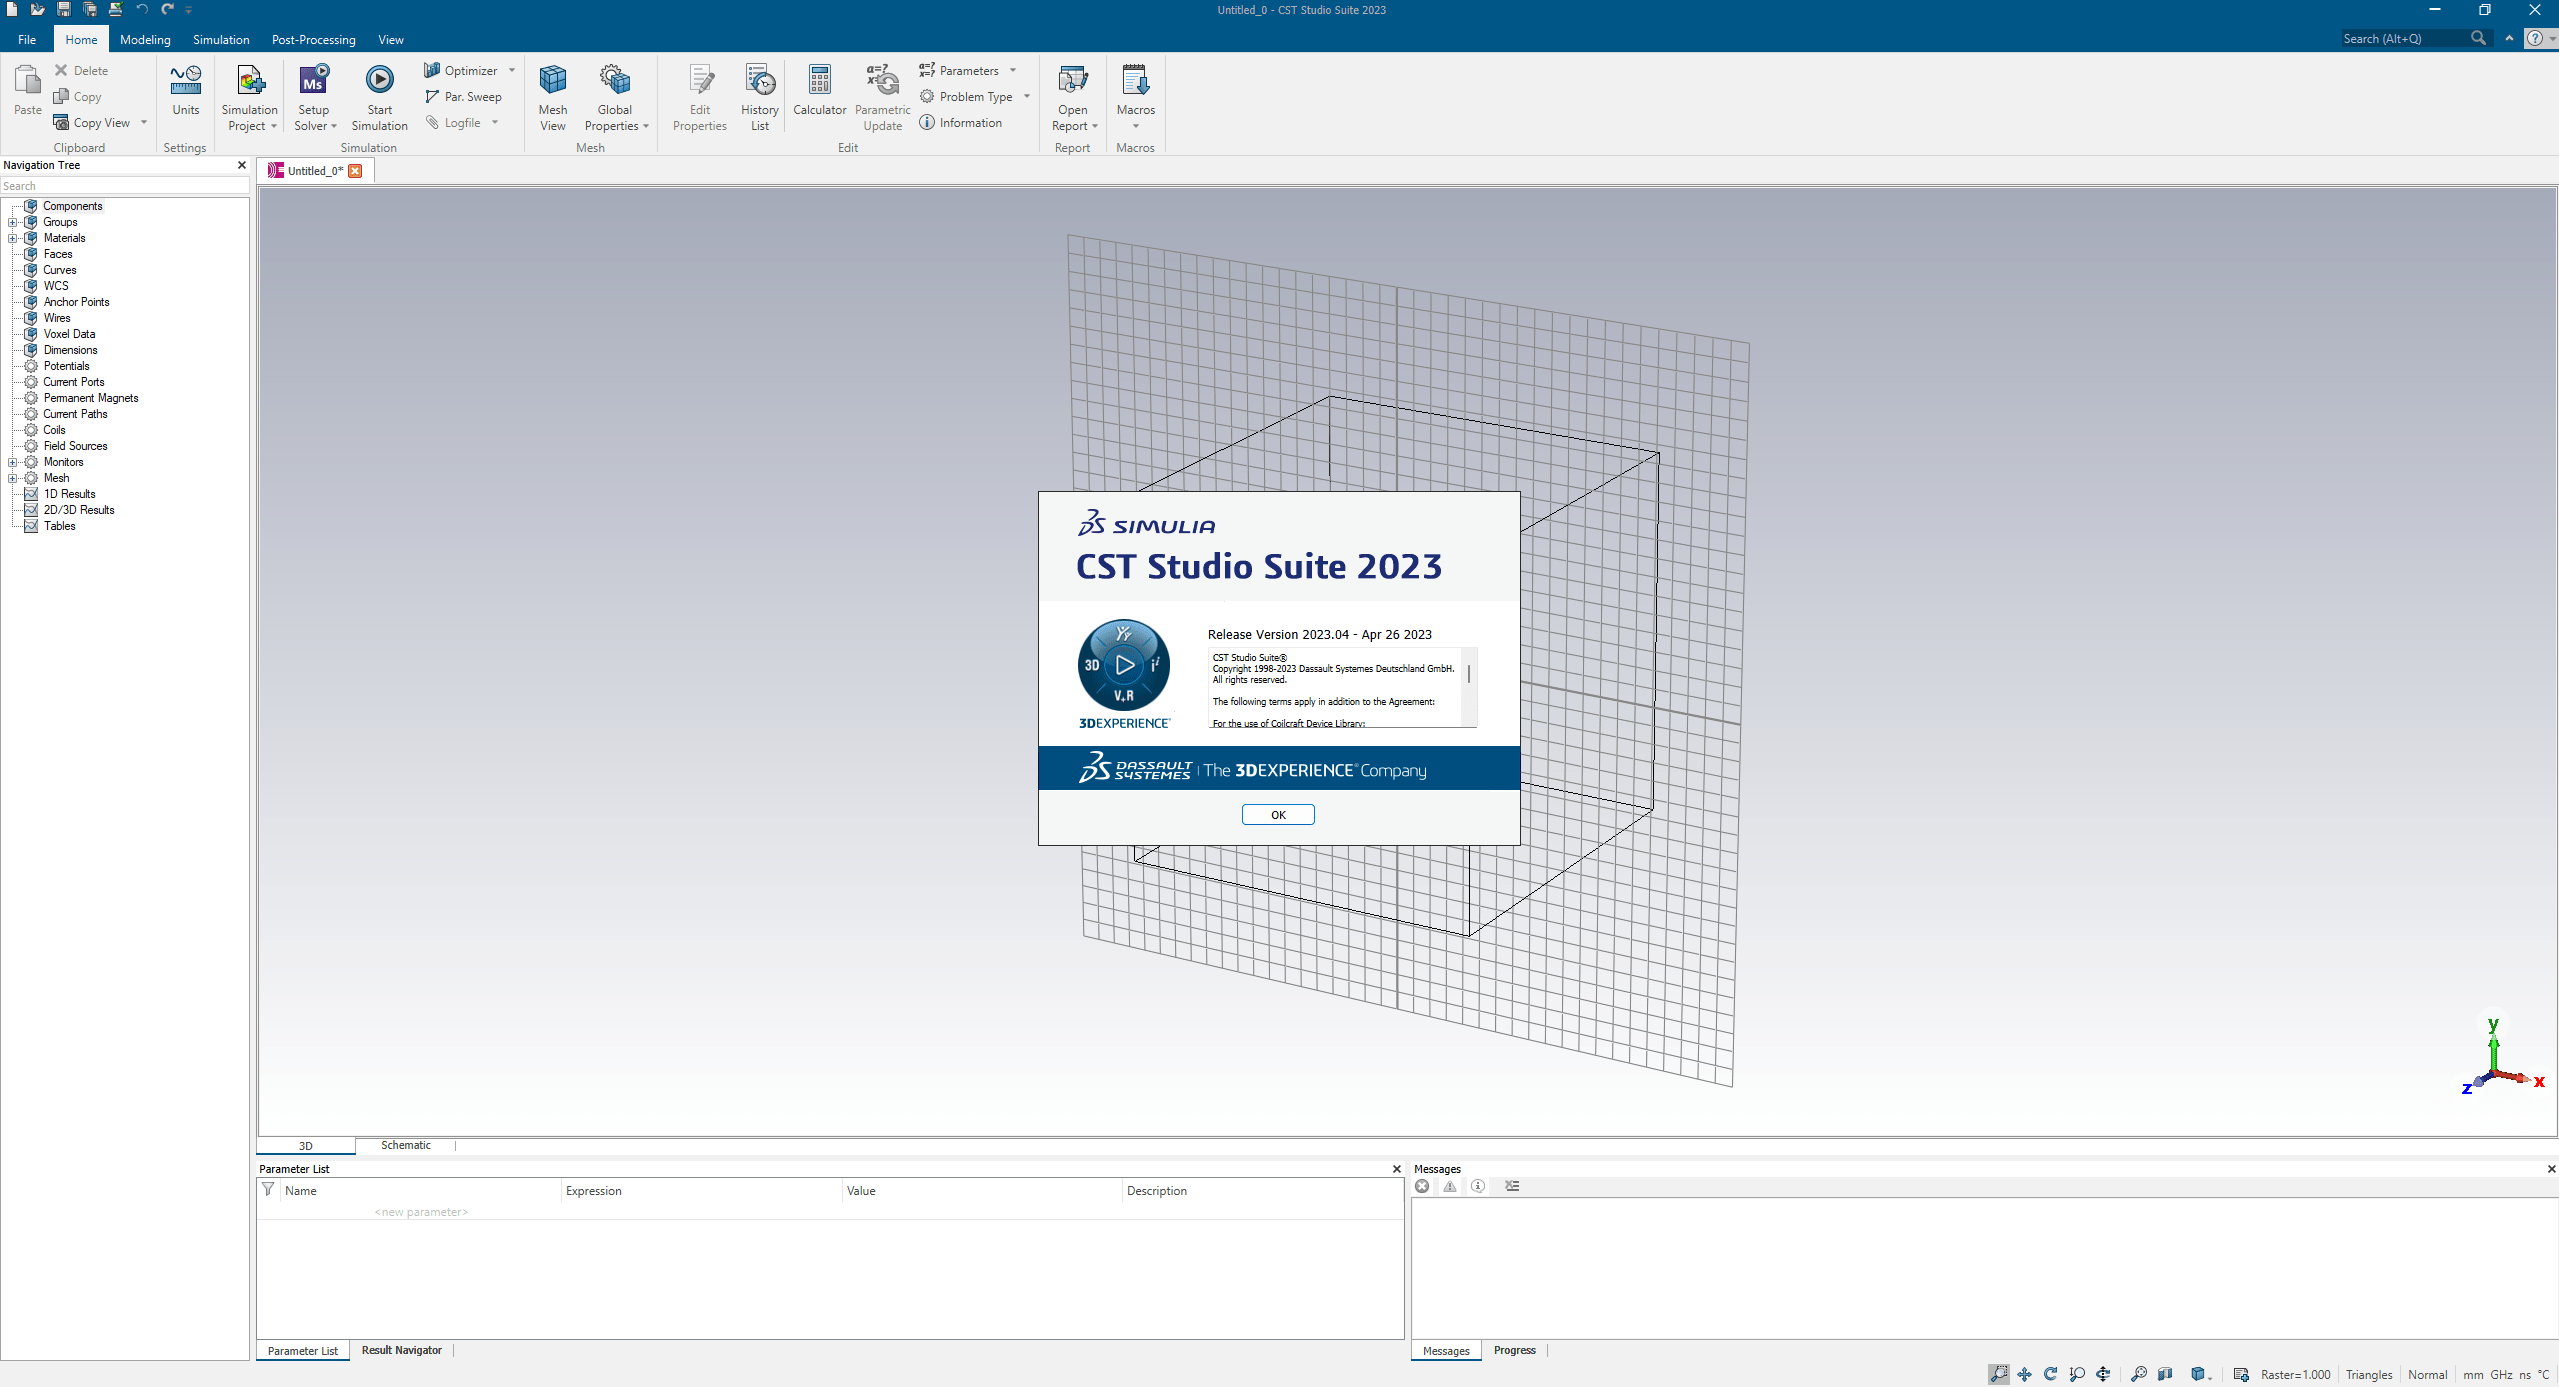Toggle the parameter list filter funnel

268,1190
